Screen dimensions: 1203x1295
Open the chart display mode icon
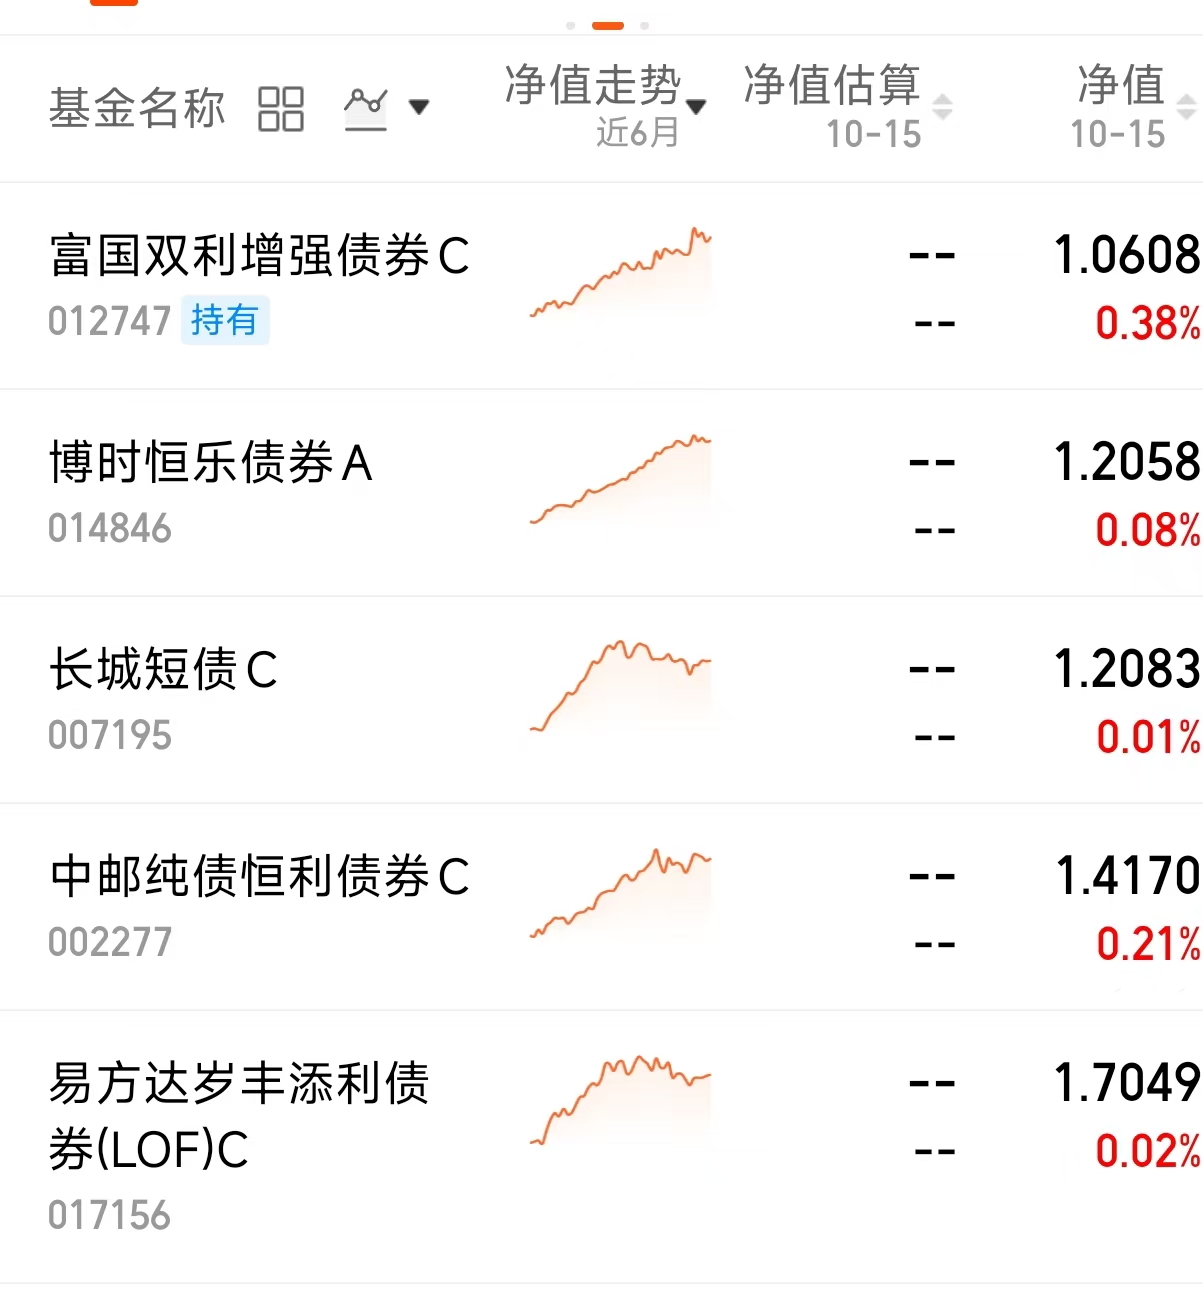[366, 108]
